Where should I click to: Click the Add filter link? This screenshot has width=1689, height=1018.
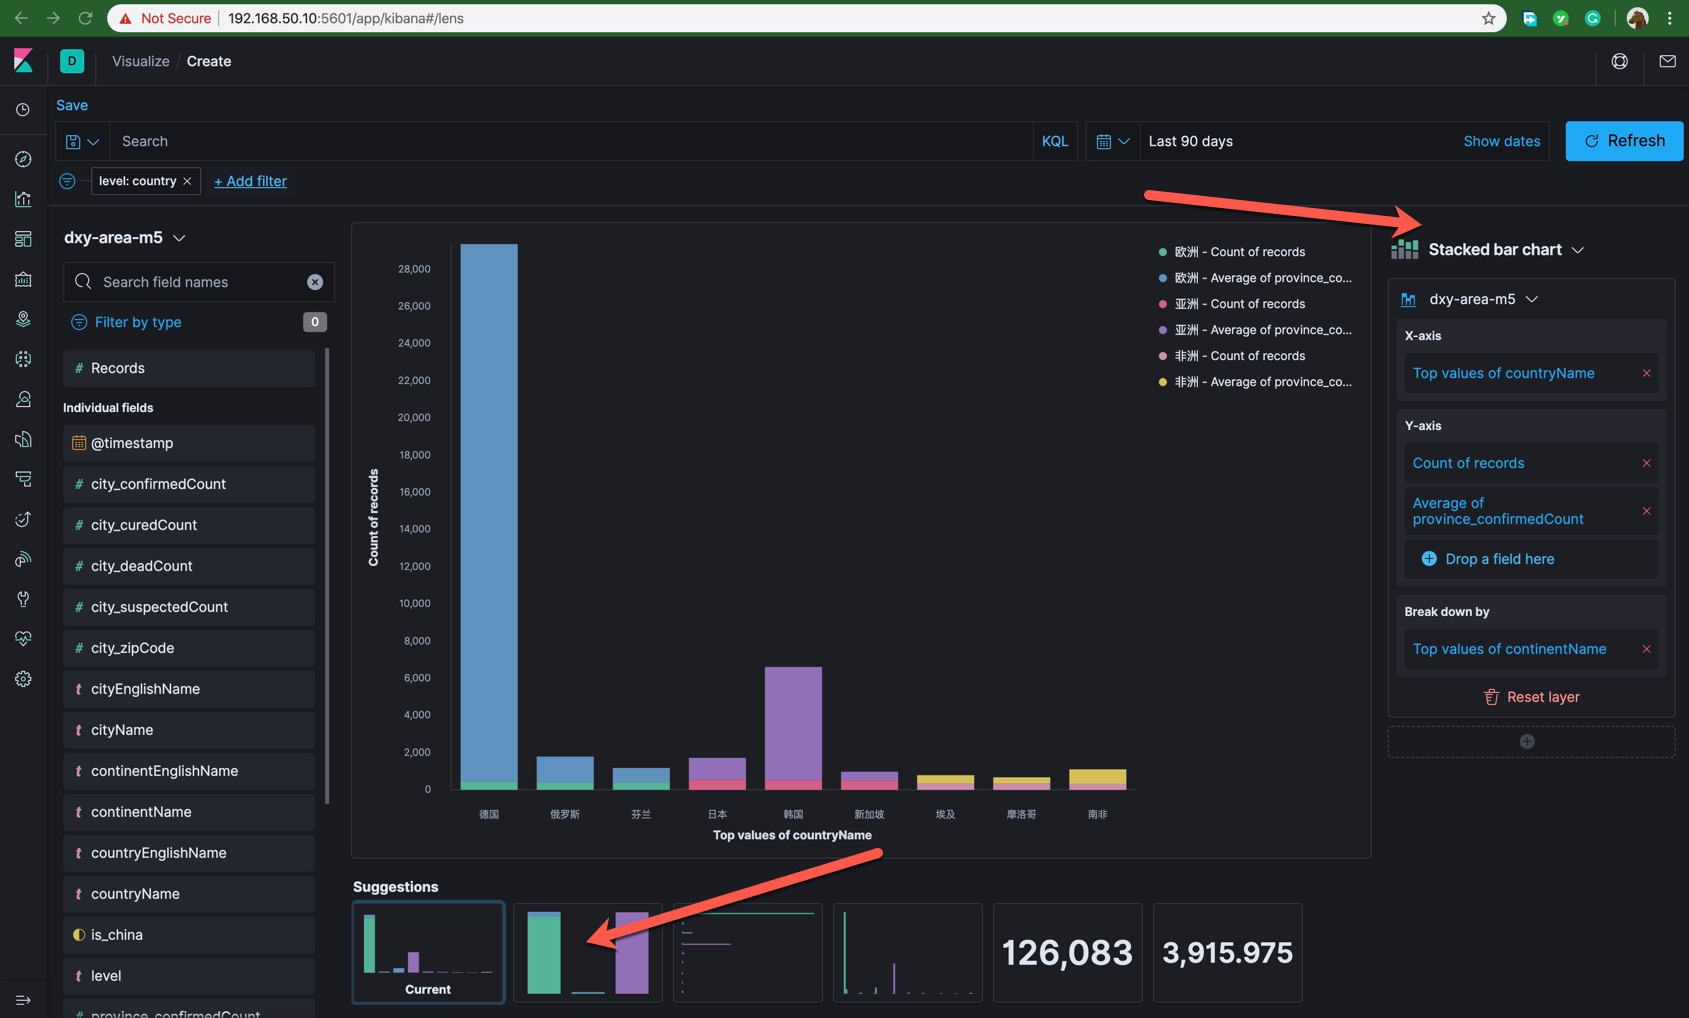click(x=250, y=181)
